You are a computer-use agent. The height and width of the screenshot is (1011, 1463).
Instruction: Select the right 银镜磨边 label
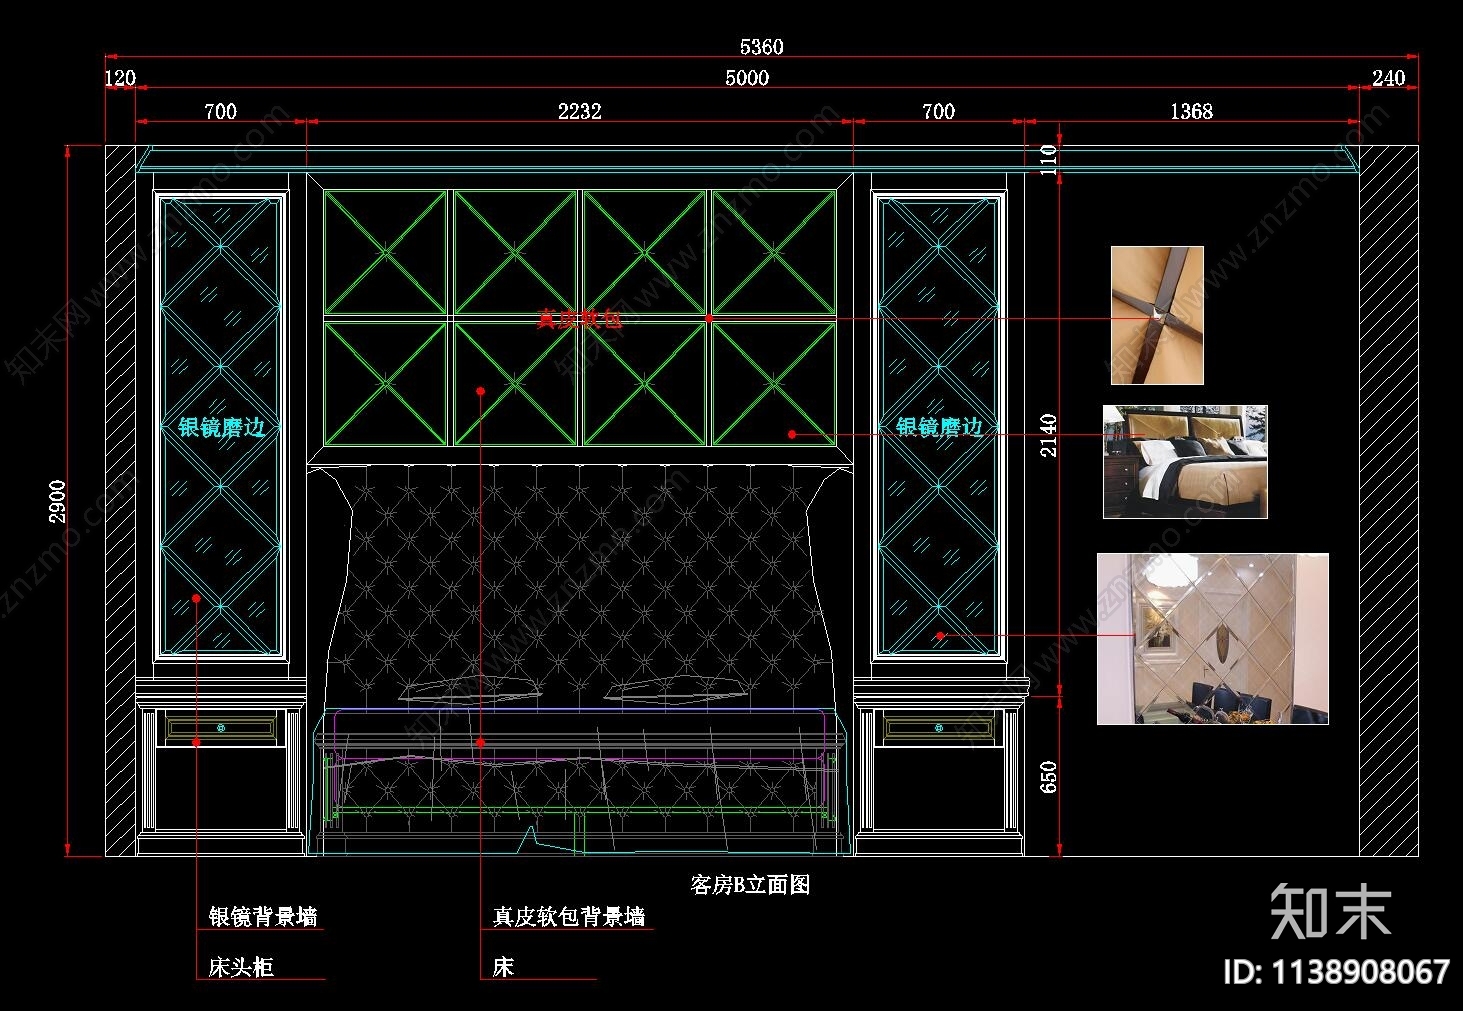939,427
